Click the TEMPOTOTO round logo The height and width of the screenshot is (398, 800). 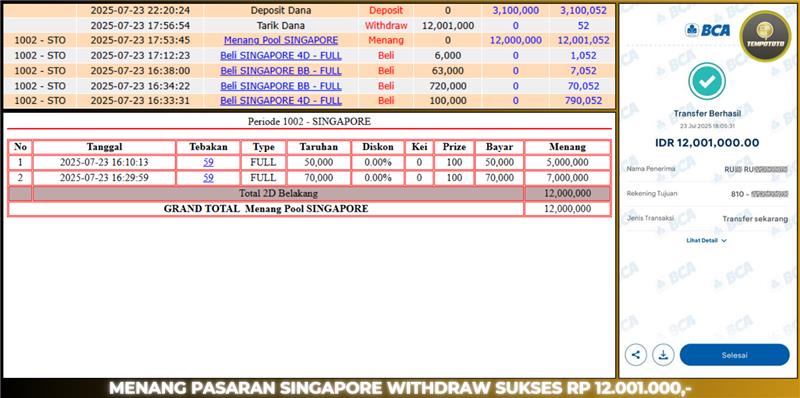tap(765, 36)
